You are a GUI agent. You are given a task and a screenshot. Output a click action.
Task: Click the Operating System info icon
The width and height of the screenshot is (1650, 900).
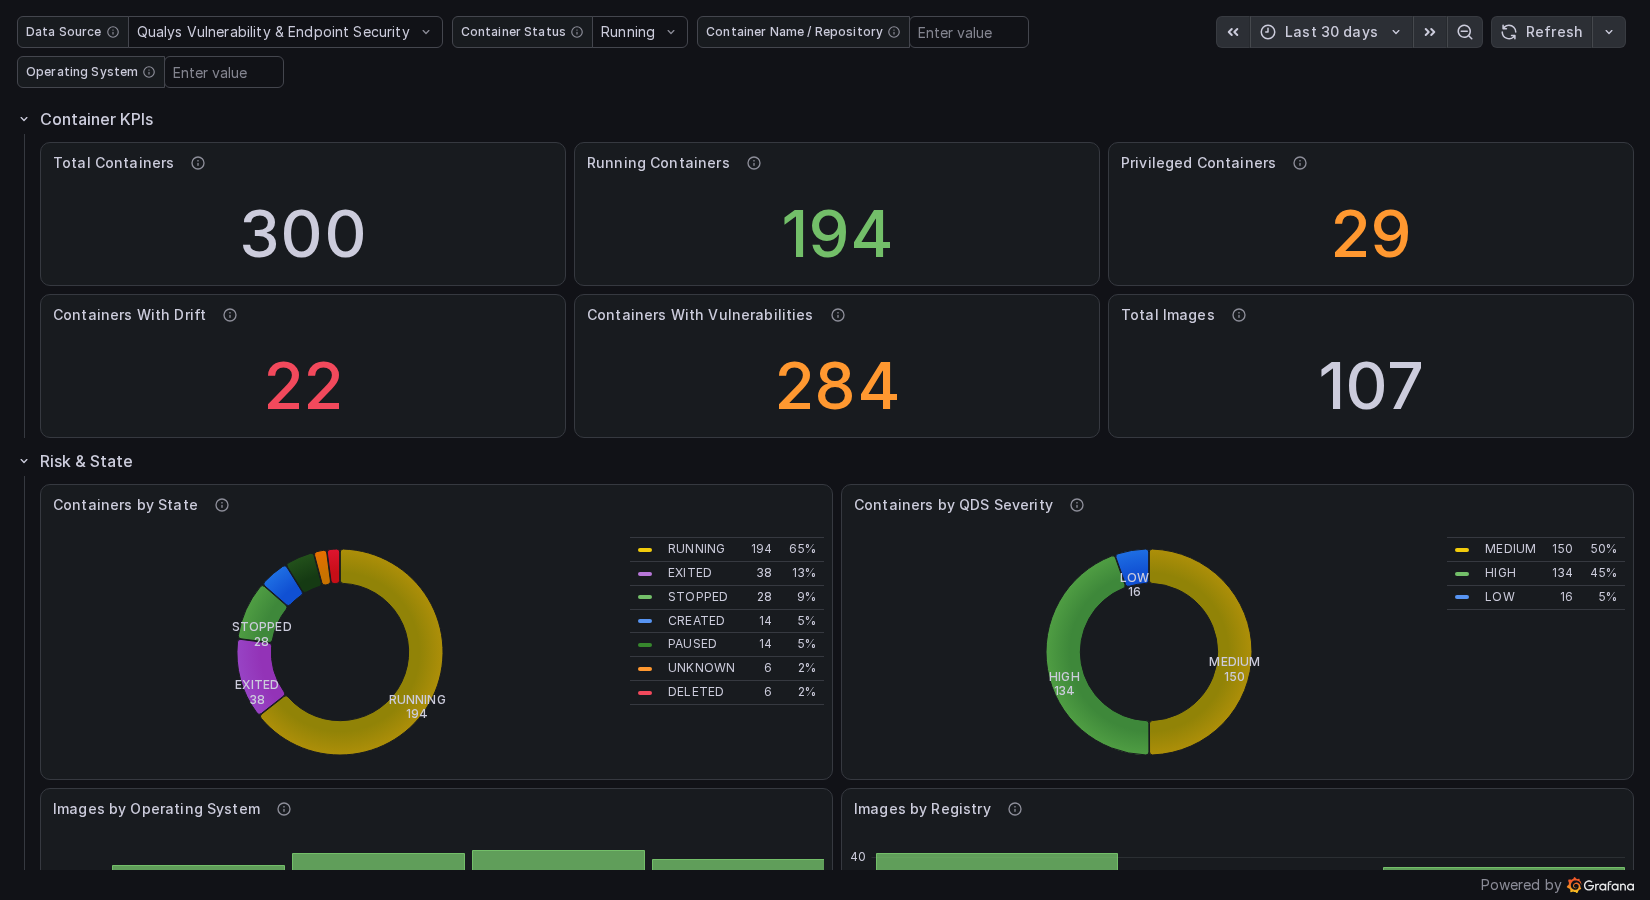(149, 72)
